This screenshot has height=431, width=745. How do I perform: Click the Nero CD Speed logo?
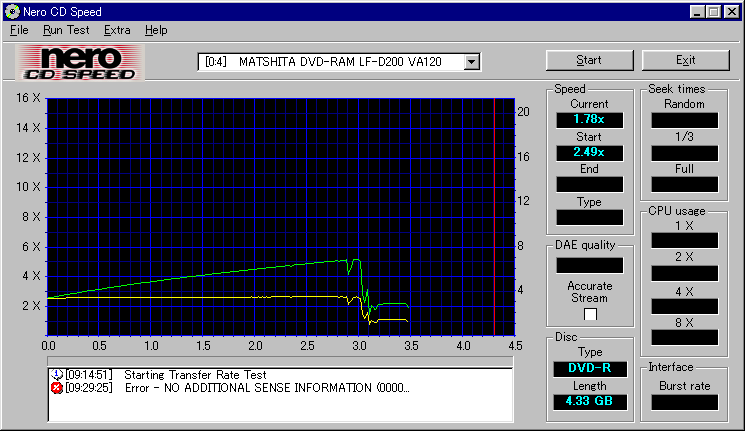tap(81, 62)
